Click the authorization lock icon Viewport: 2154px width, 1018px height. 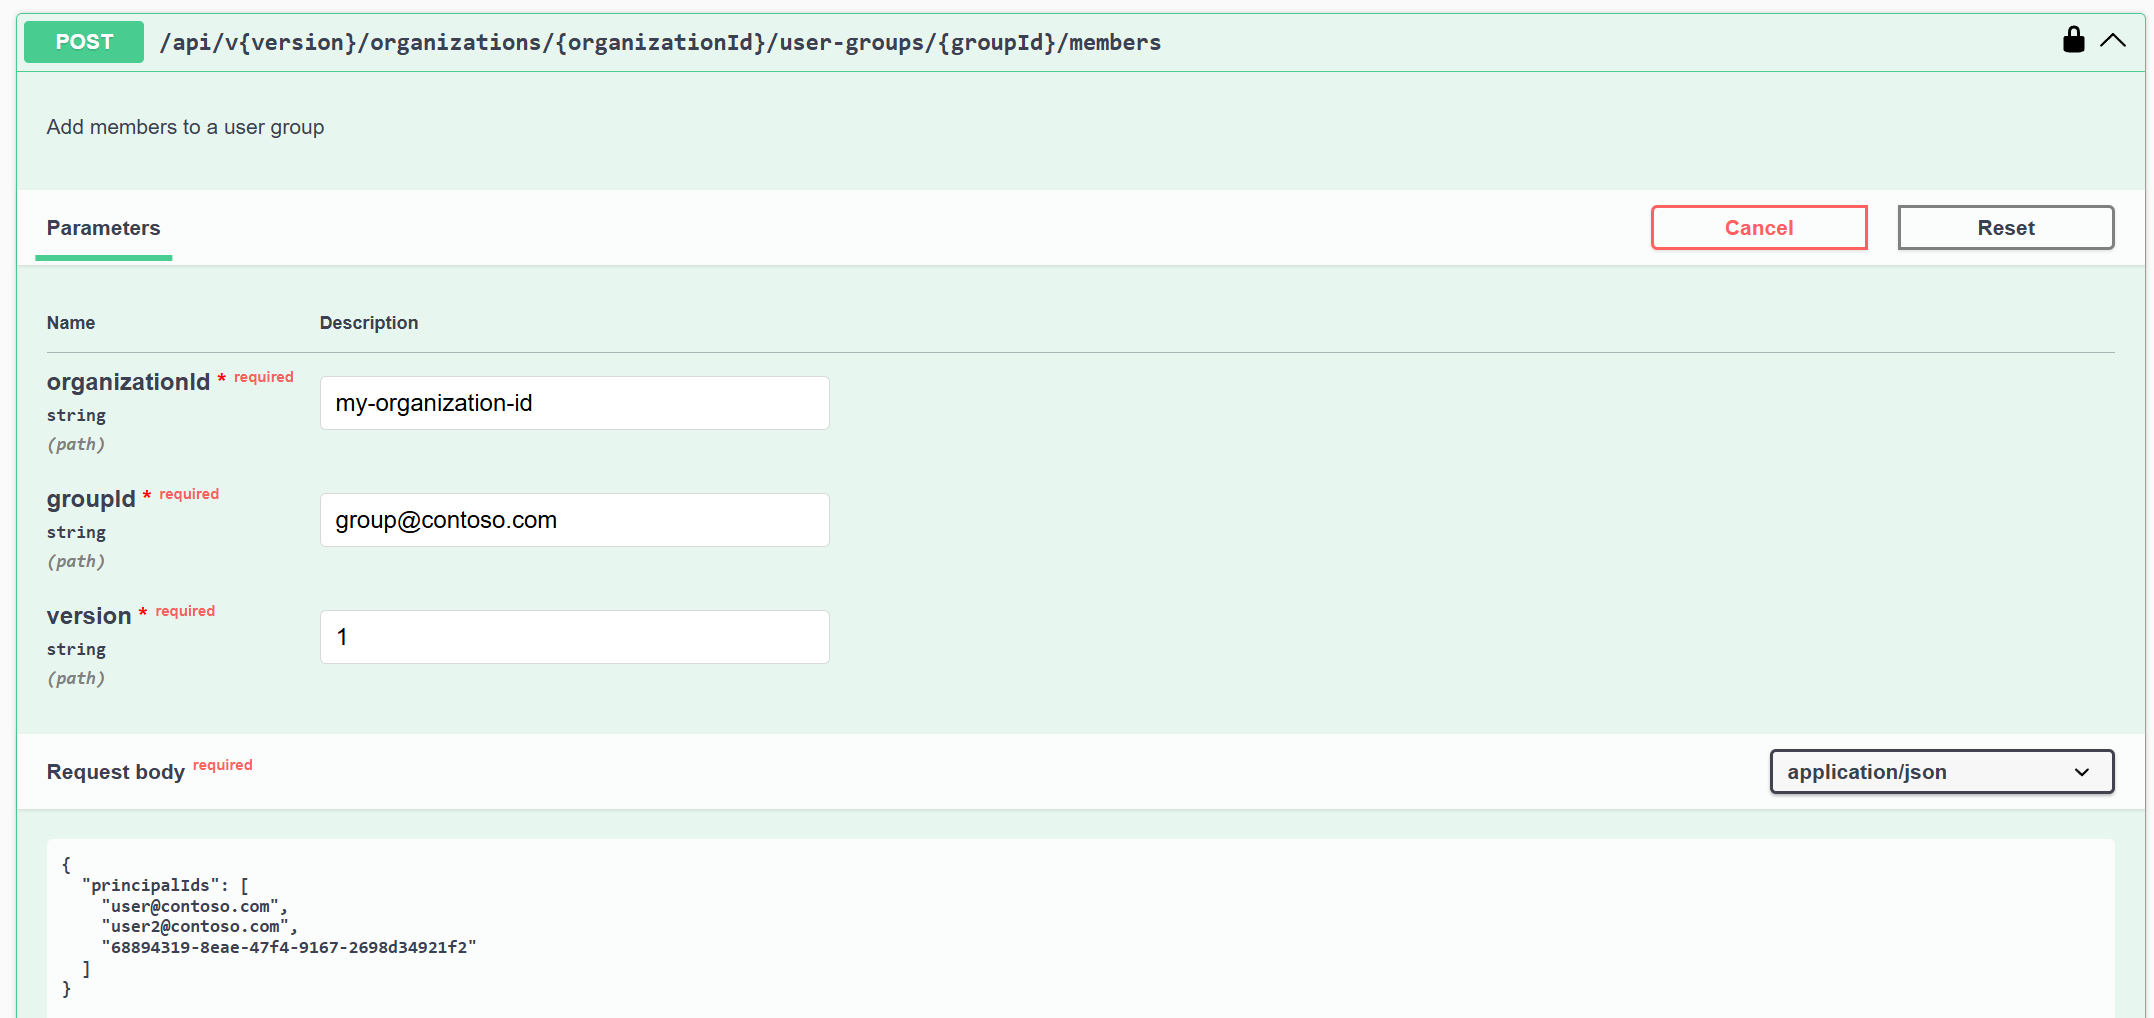[x=2074, y=40]
